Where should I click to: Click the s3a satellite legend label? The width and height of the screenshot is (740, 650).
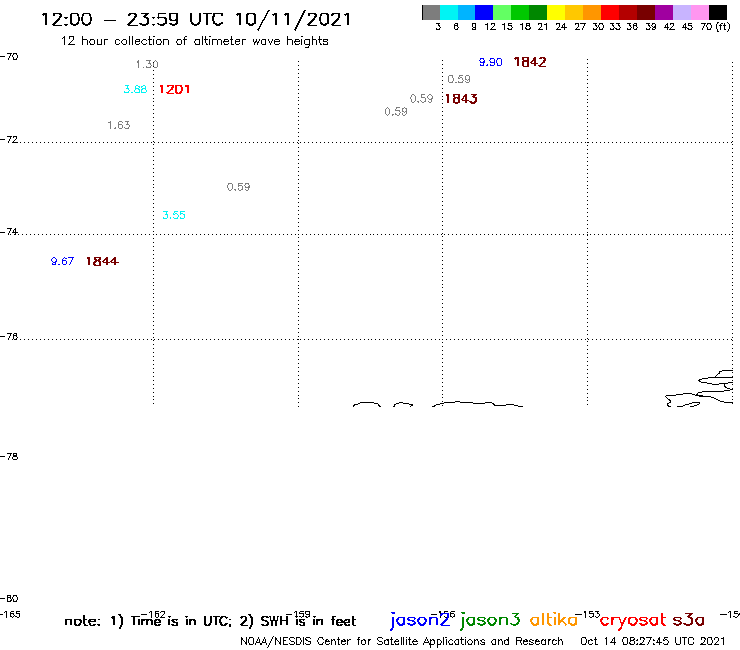(x=689, y=620)
